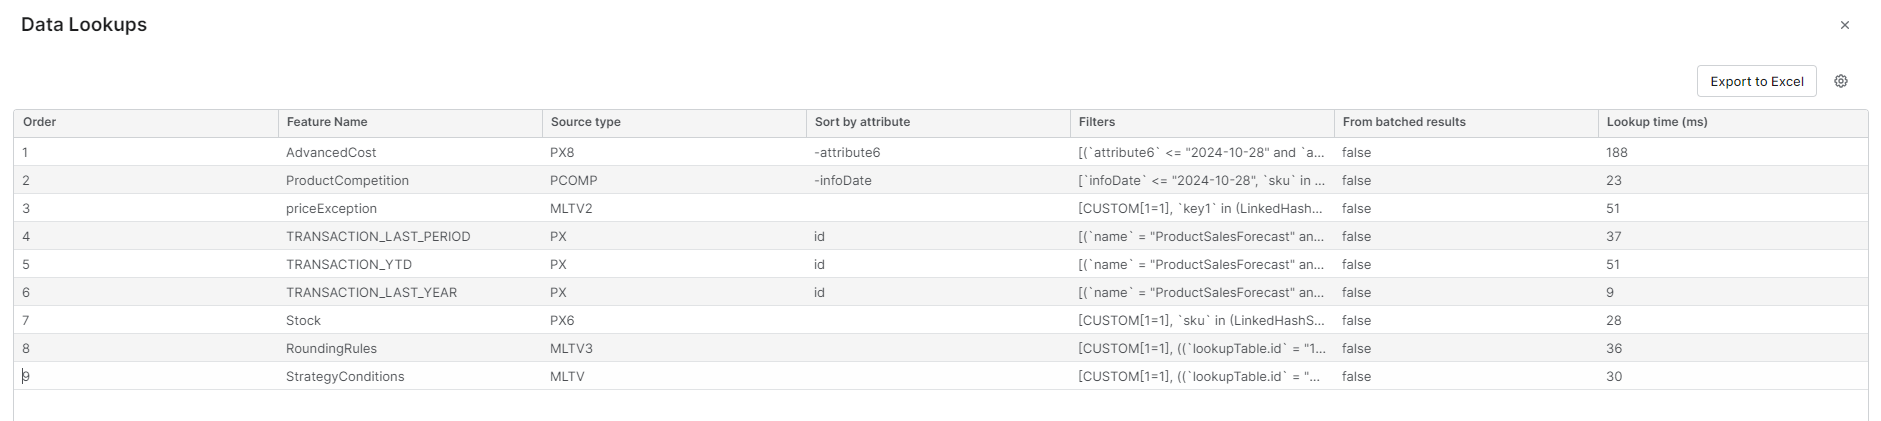Screen dimensions: 1881x421
Task: Click the From batched results header
Action: tap(1404, 122)
